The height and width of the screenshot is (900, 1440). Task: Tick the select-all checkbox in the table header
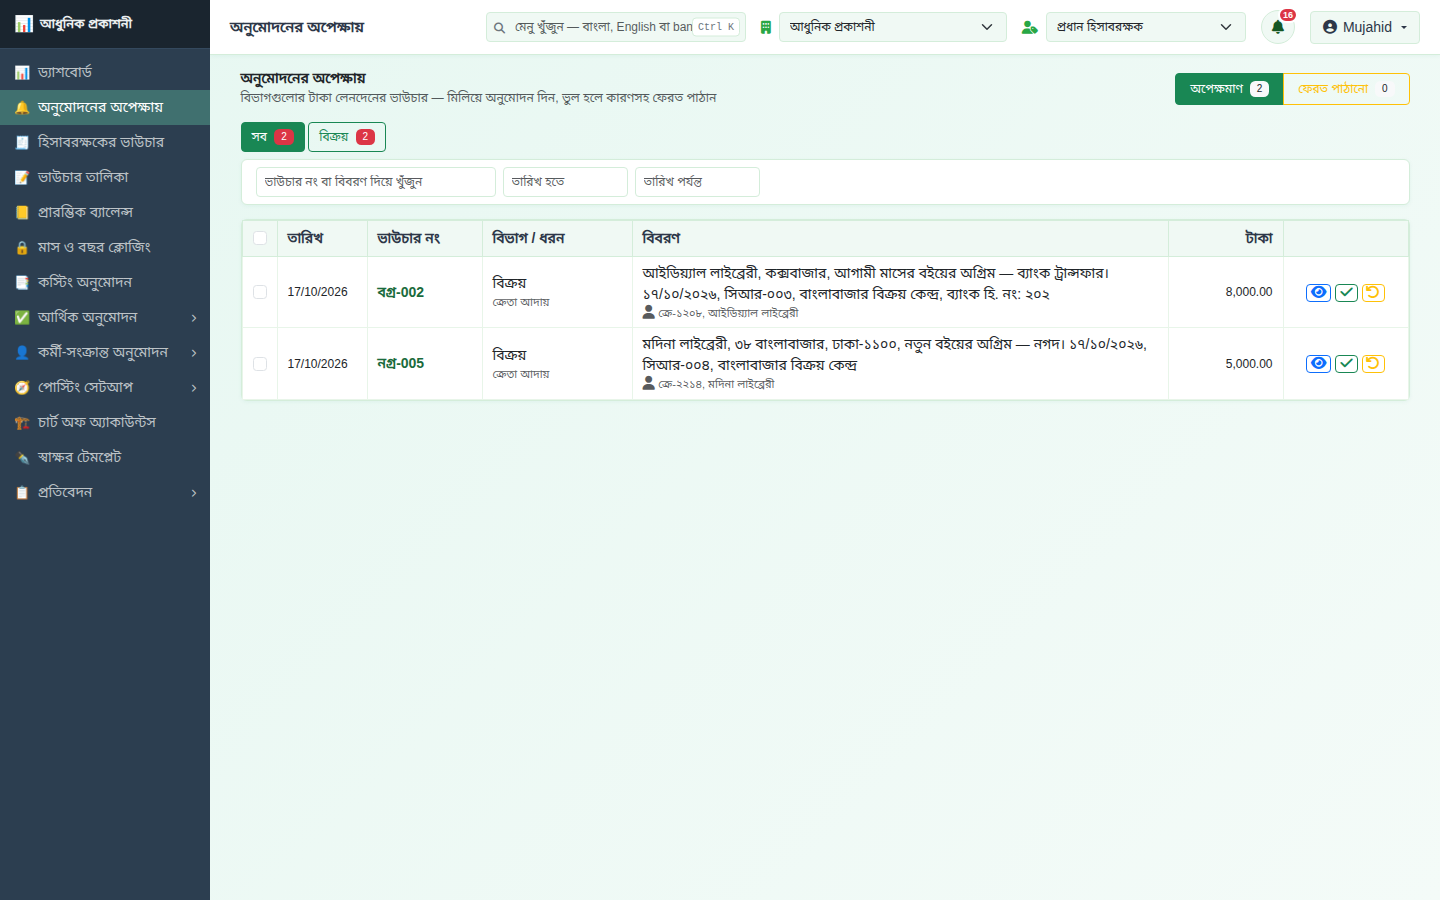[x=260, y=238]
